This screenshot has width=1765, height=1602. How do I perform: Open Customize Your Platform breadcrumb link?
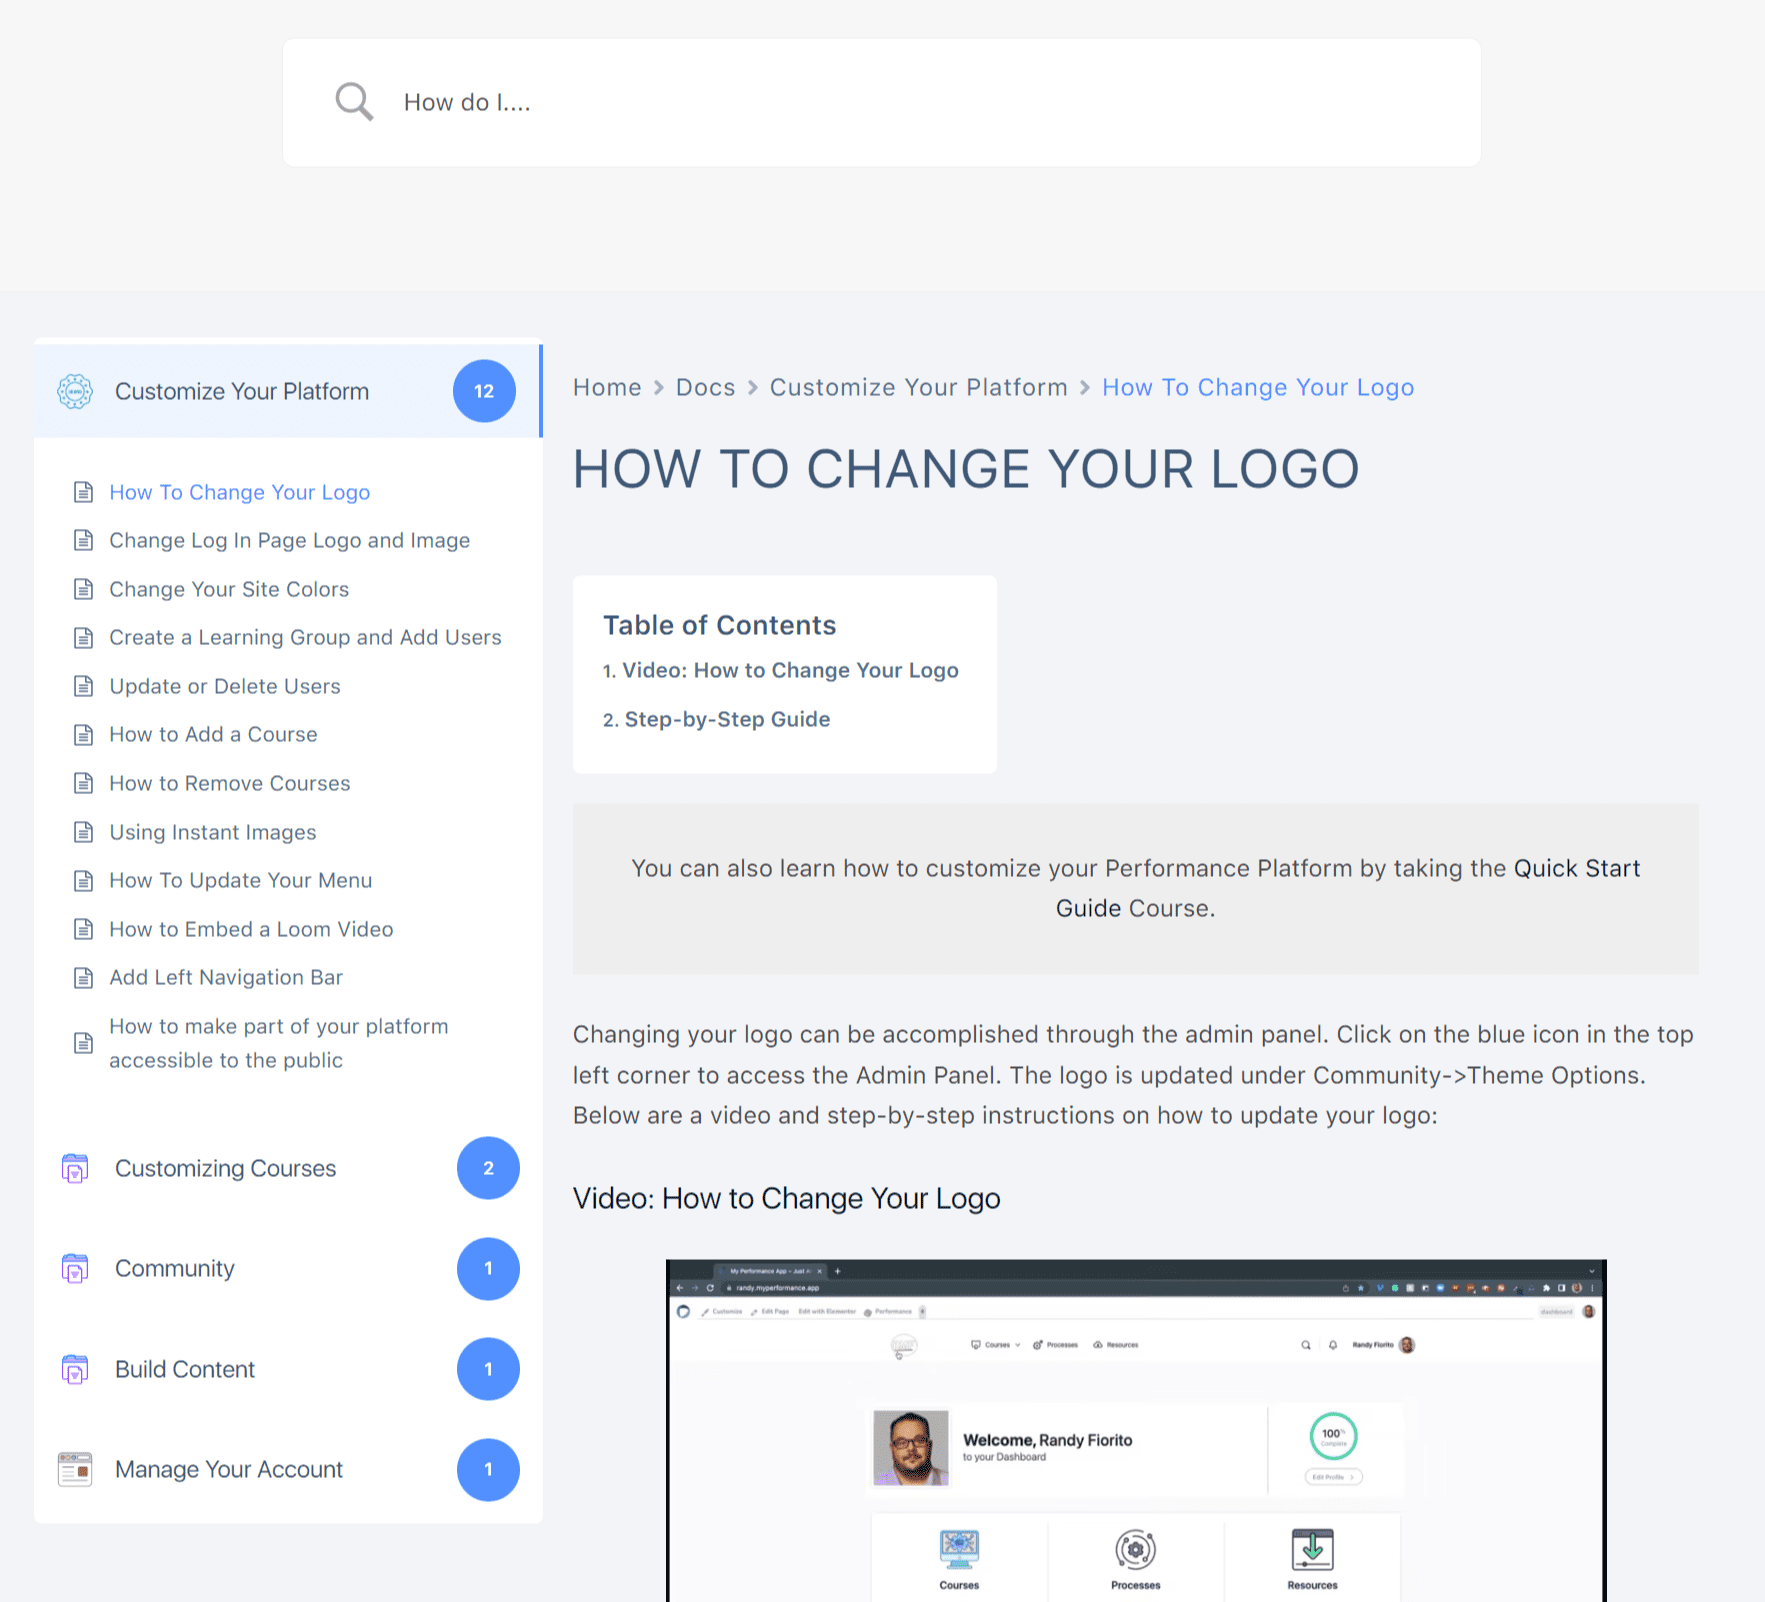pyautogui.click(x=918, y=387)
